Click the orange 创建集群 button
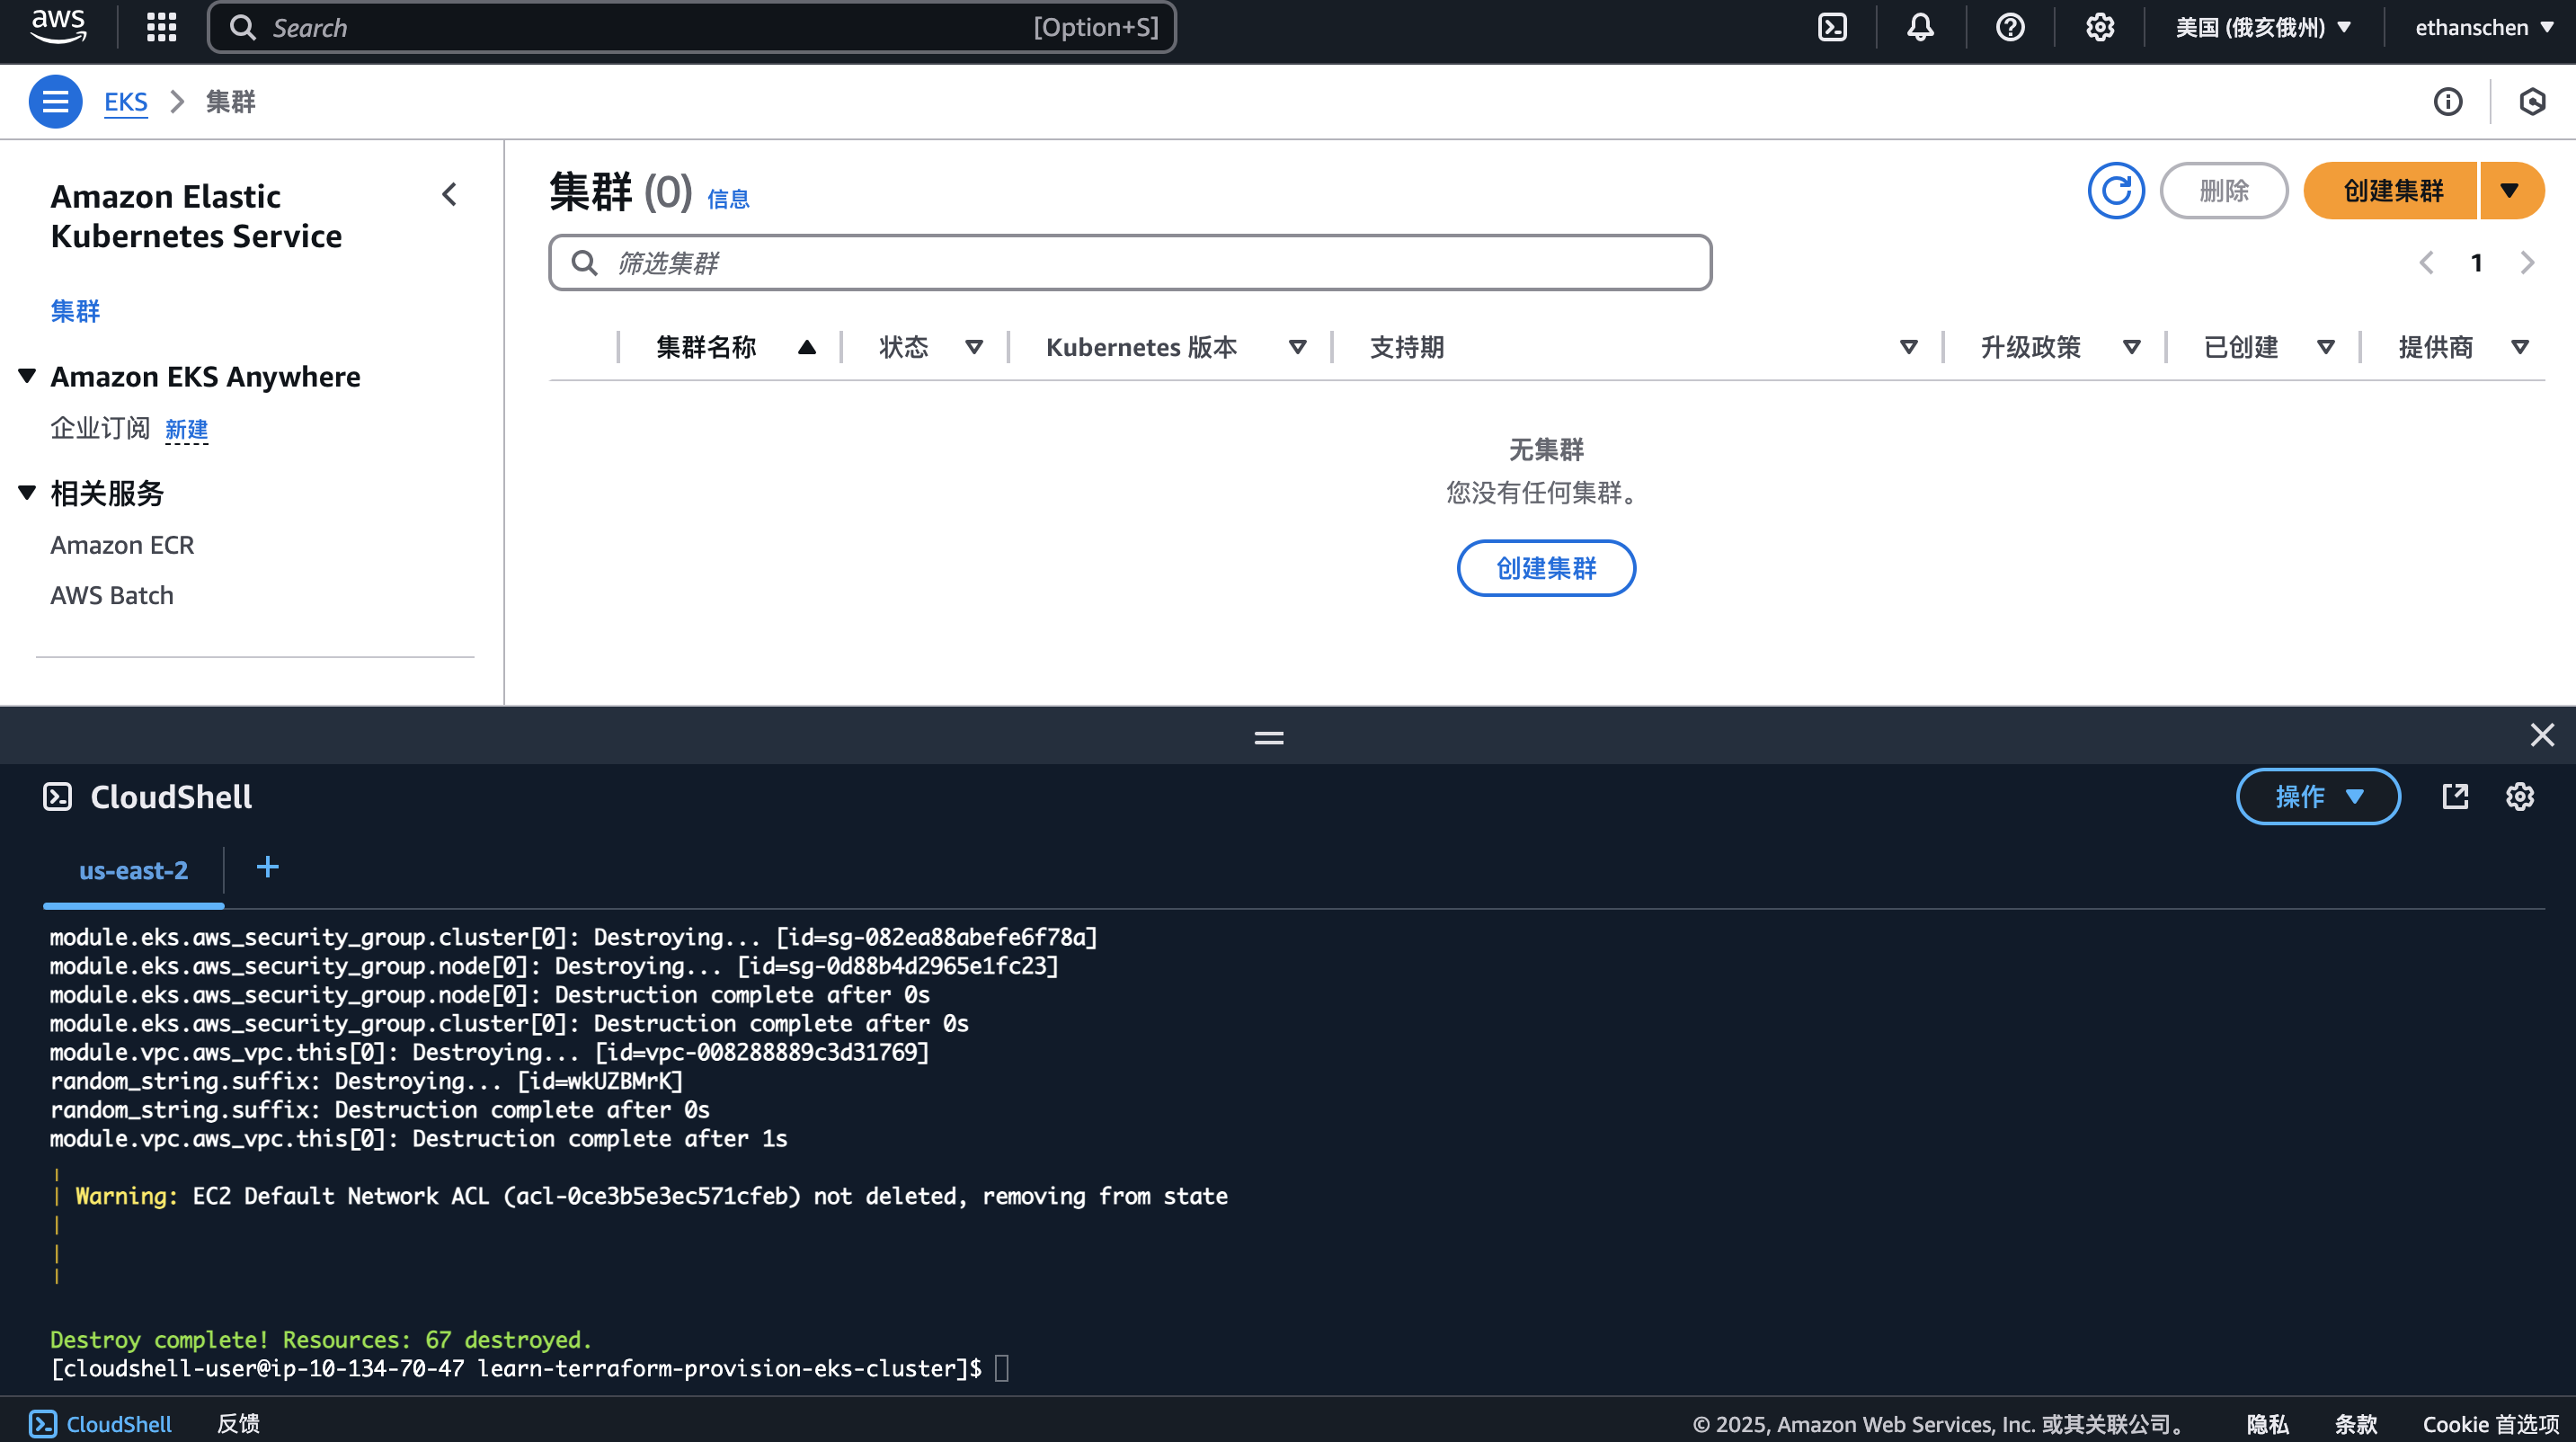Screen dimensions: 2576x1442 (2390, 190)
